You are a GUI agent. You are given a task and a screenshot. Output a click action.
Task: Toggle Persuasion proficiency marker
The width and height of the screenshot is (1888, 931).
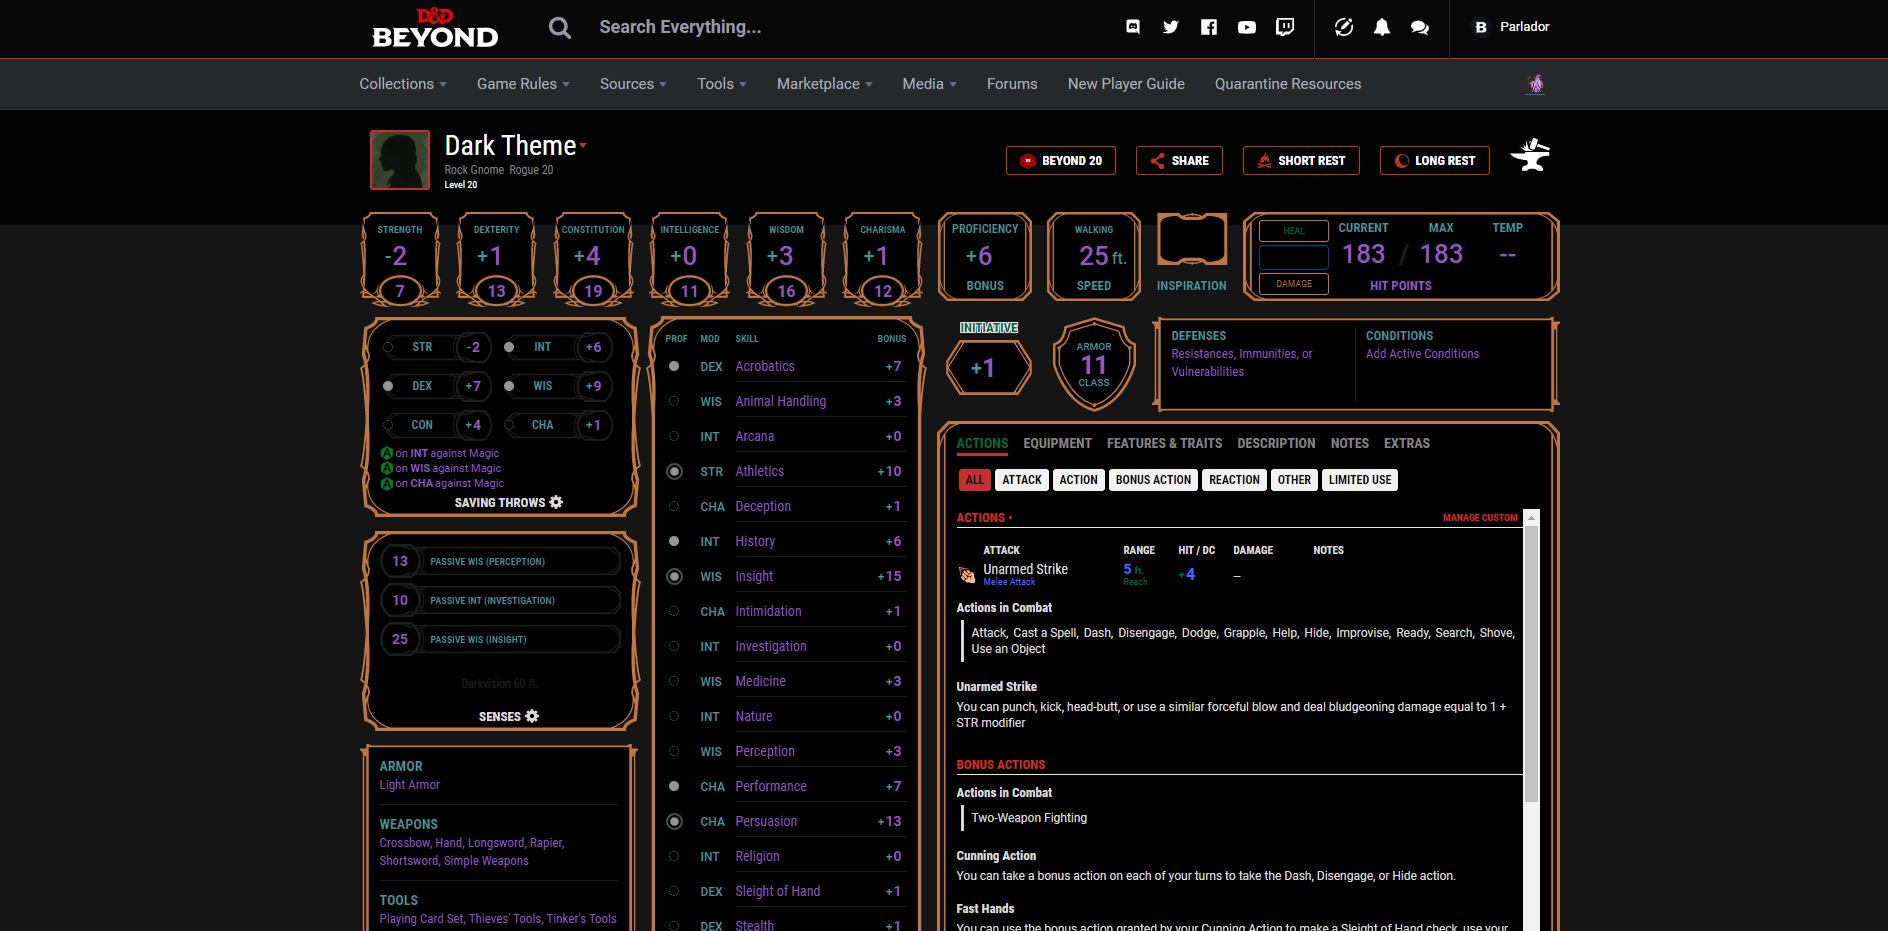tap(674, 821)
